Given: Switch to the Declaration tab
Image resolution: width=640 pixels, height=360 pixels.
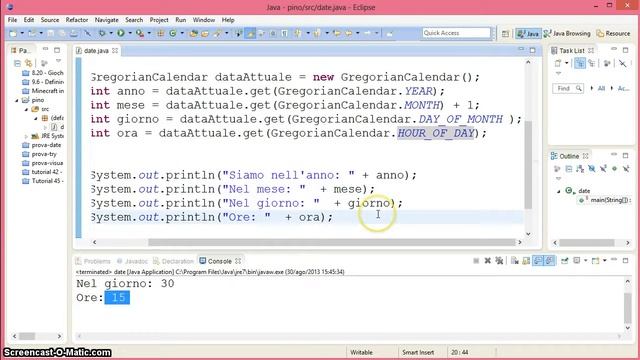Looking at the screenshot, I should pyautogui.click(x=173, y=261).
